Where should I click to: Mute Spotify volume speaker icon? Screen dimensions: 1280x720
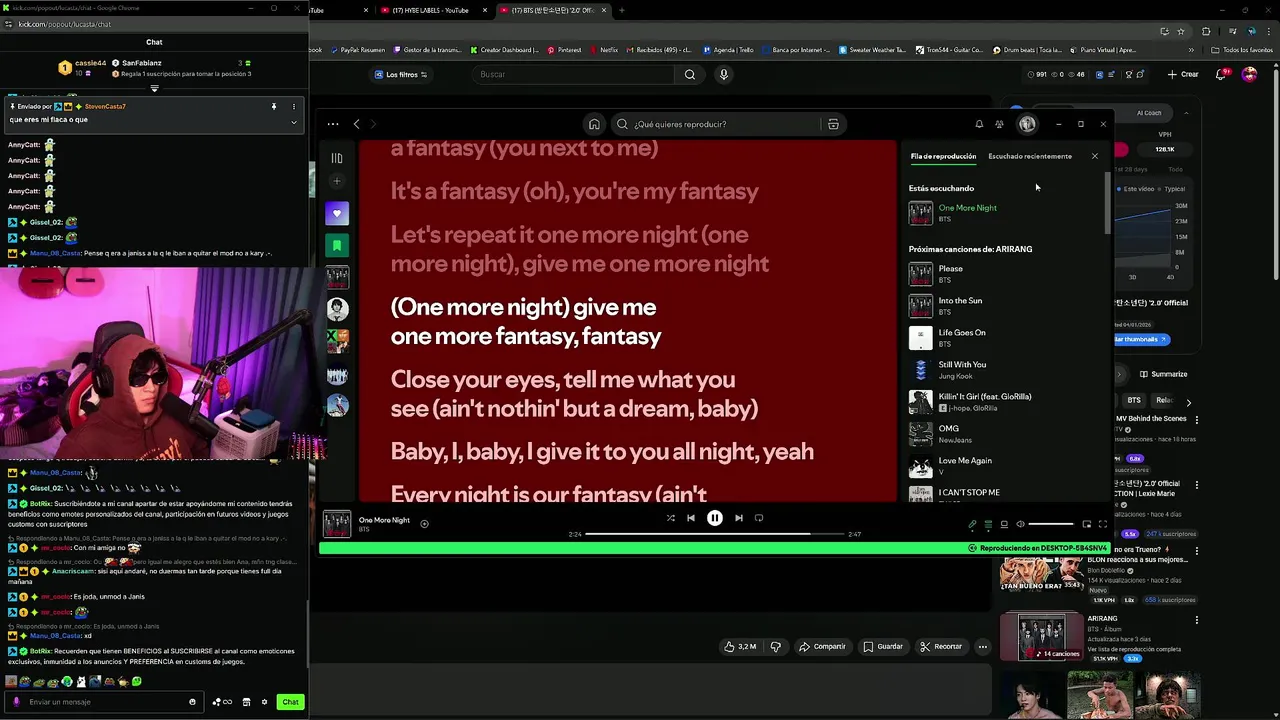click(x=1020, y=524)
